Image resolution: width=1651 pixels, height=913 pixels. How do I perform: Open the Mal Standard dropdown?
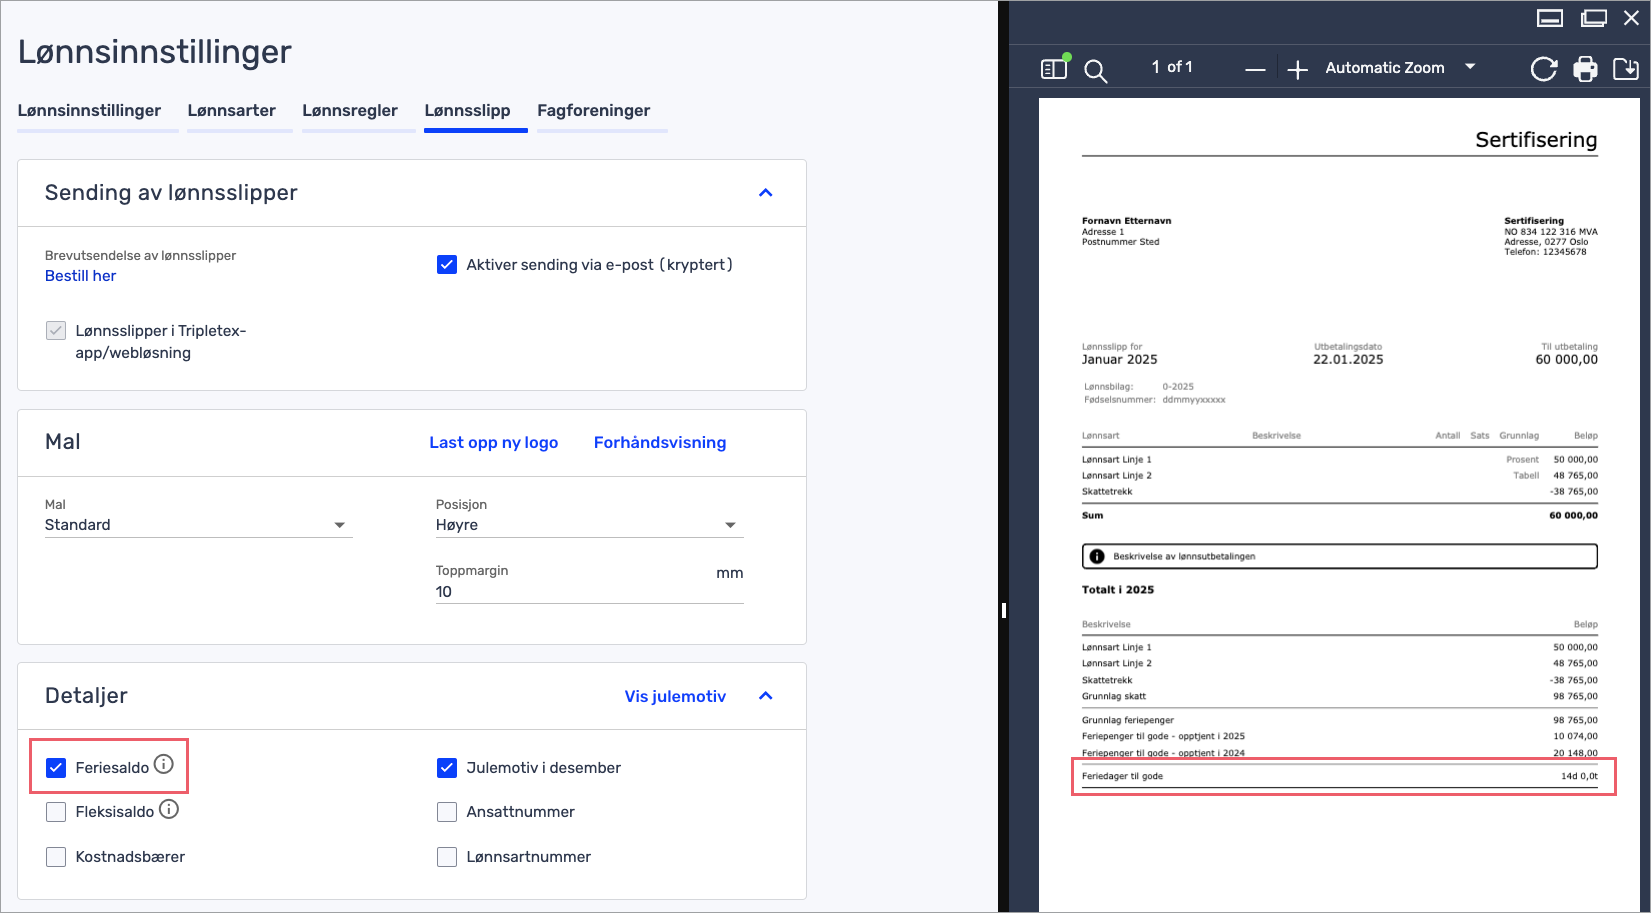(x=198, y=525)
